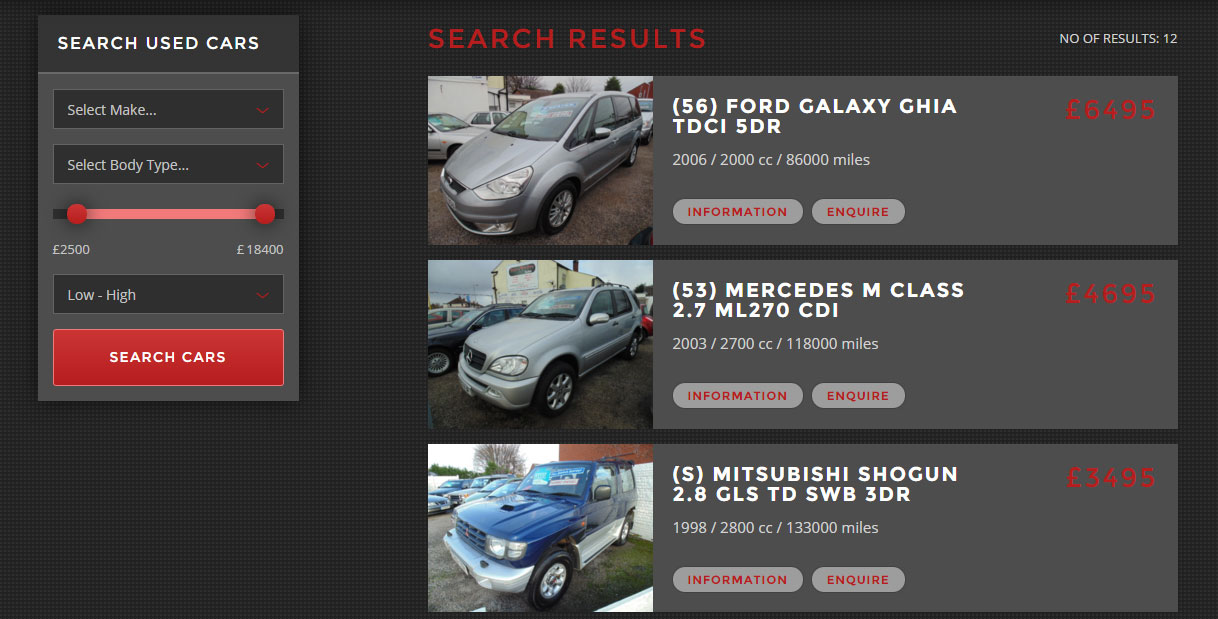Open Information for the Mitsubishi Shogun
This screenshot has height=619, width=1218.
tap(737, 579)
